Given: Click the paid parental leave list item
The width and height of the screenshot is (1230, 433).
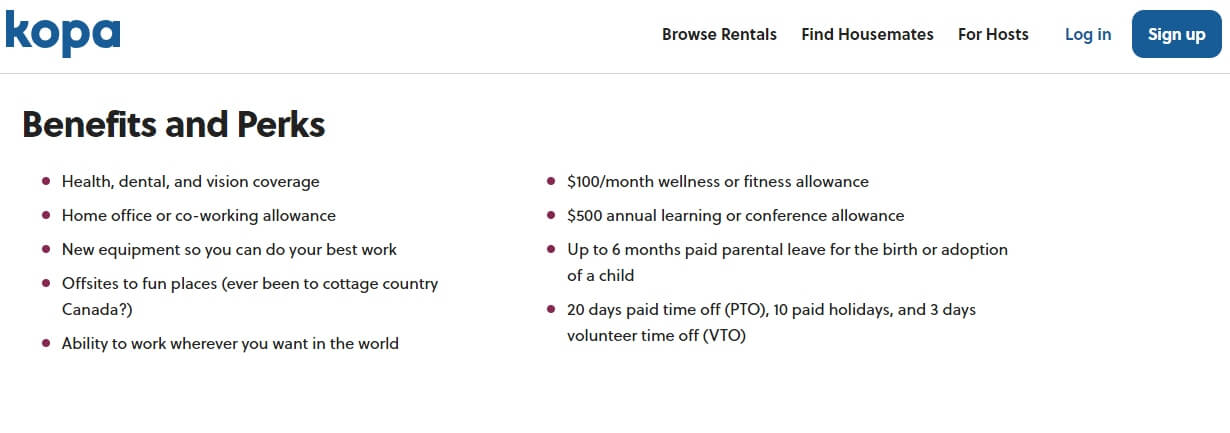Looking at the screenshot, I should tap(787, 262).
